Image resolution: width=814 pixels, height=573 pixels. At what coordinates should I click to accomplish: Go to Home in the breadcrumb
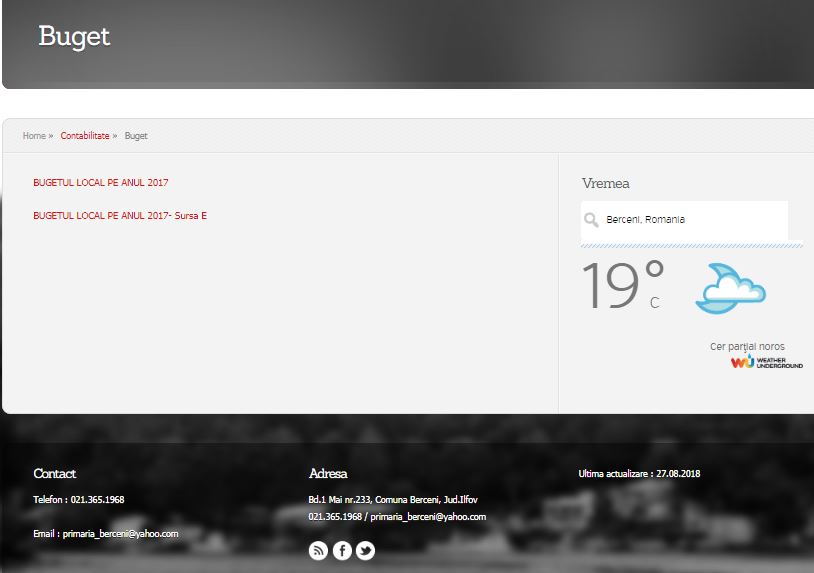34,136
